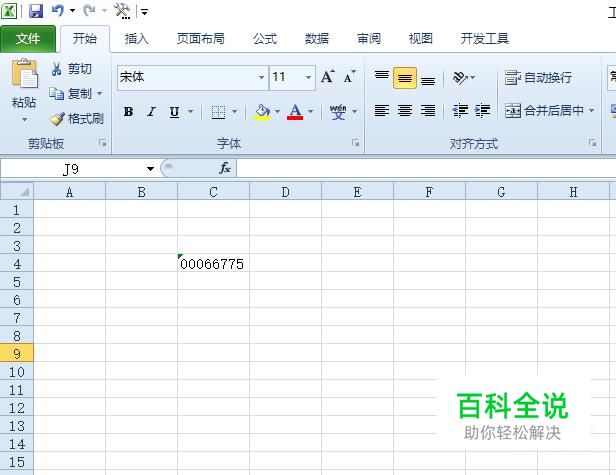Screen dimensions: 616x475
Task: Toggle Italic formatting
Action: pyautogui.click(x=151, y=112)
